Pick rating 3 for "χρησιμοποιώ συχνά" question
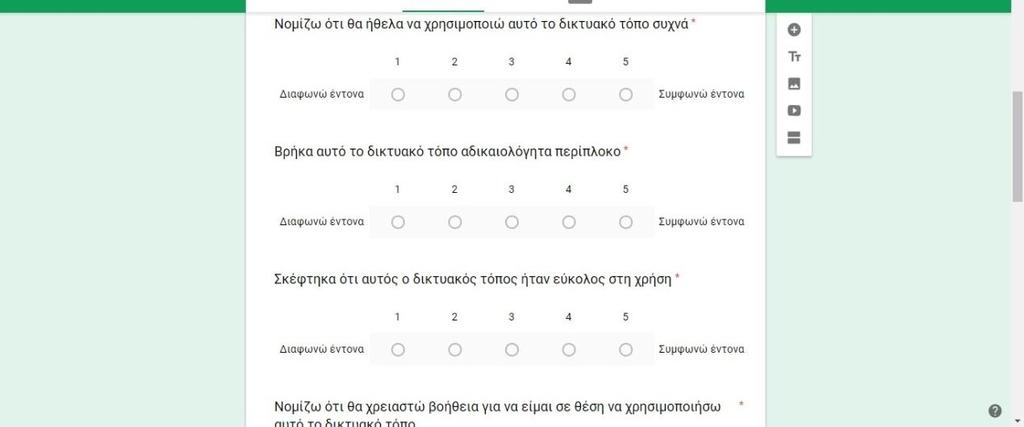 tap(512, 95)
